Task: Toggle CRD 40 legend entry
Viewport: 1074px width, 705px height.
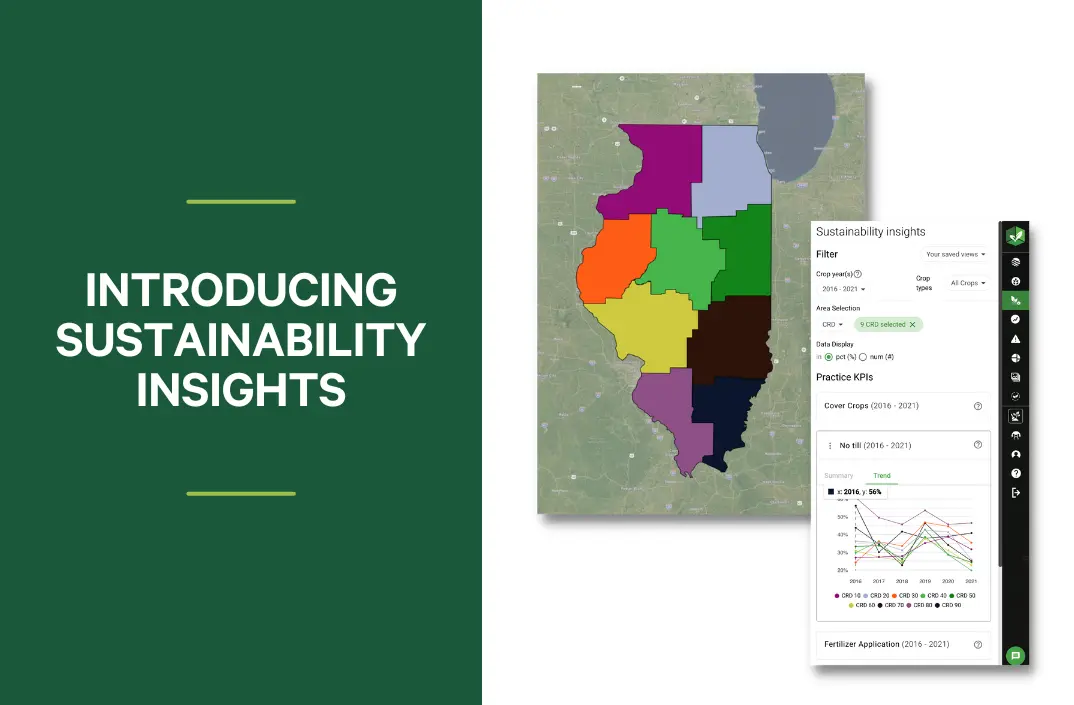Action: tap(934, 596)
